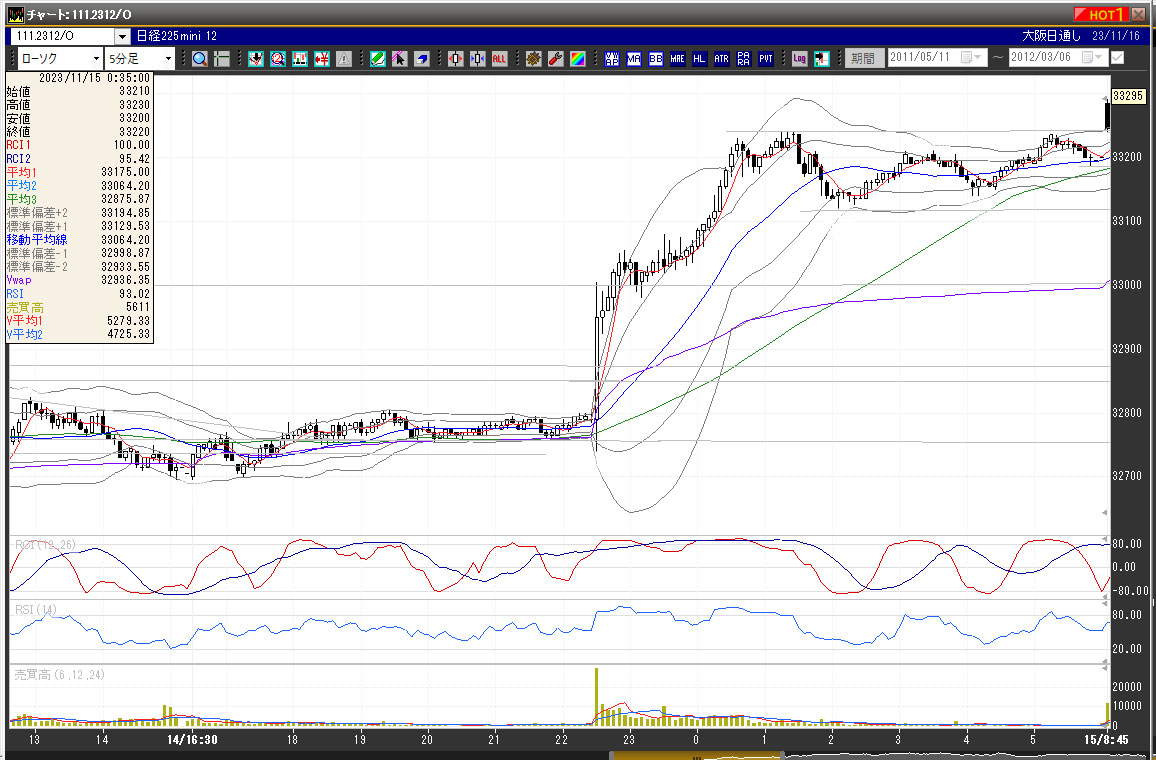Viewport: 1156px width, 760px height.
Task: Open the red wrench tool settings
Action: click(x=556, y=59)
